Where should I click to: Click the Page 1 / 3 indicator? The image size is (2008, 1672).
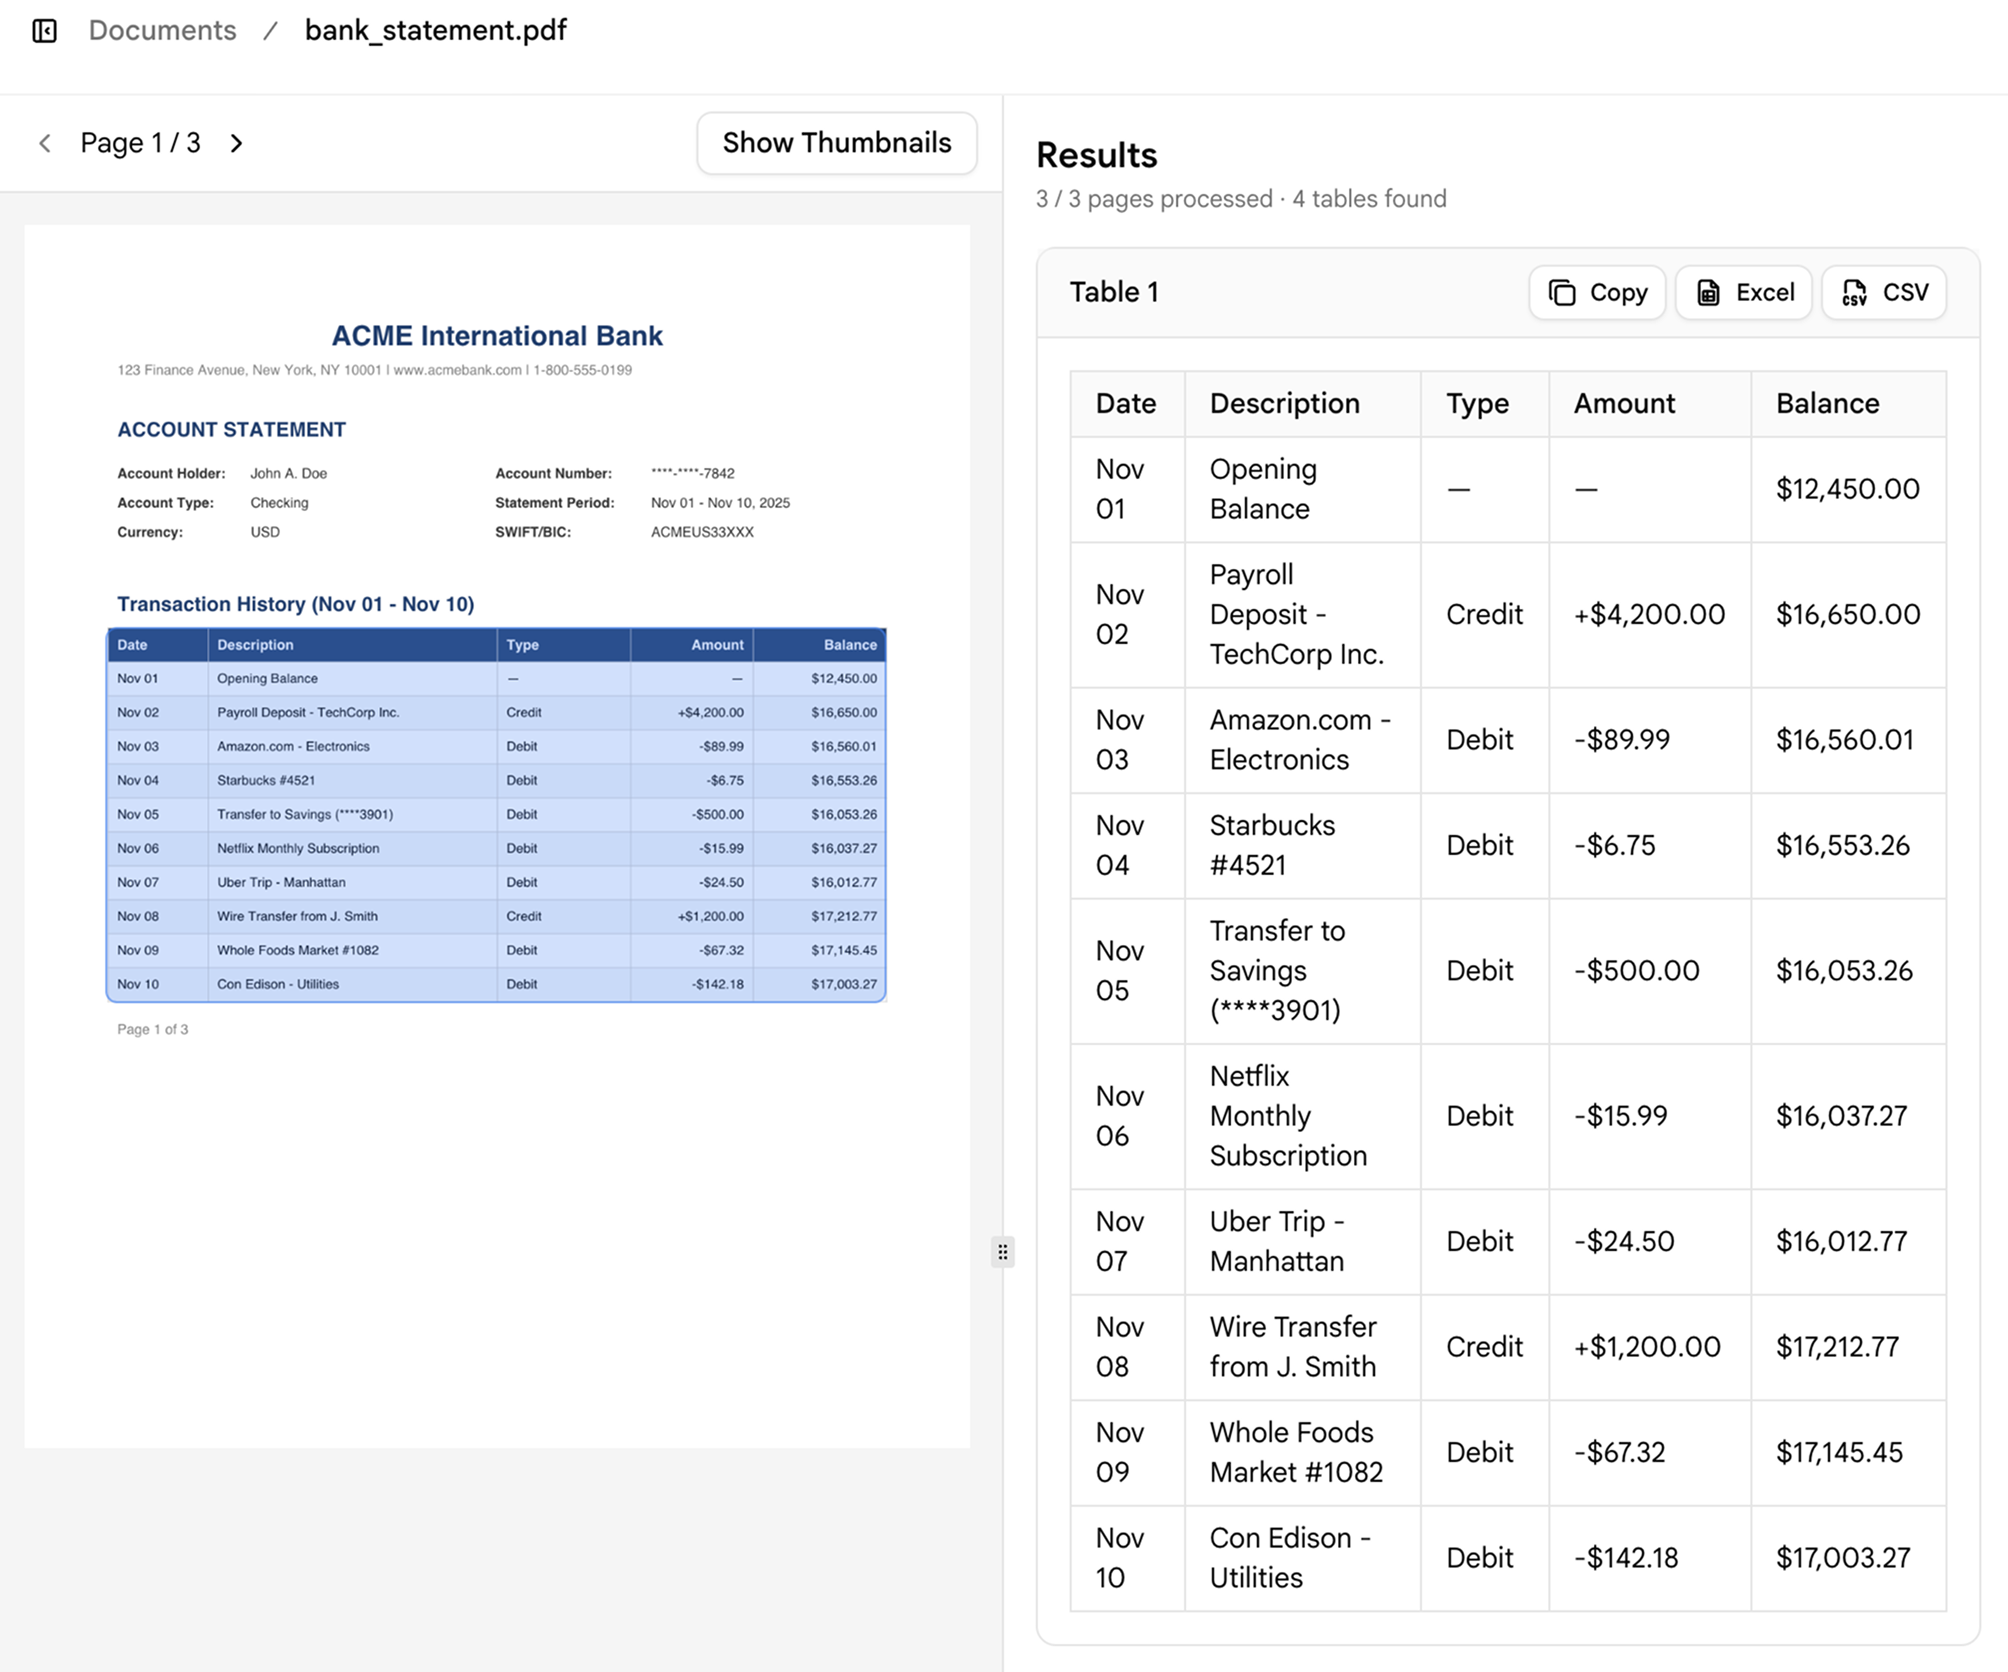click(x=140, y=143)
